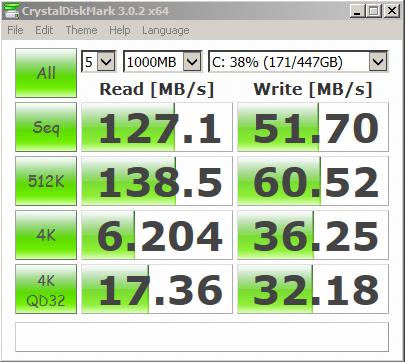
Task: Open the File menu
Action: [x=15, y=30]
